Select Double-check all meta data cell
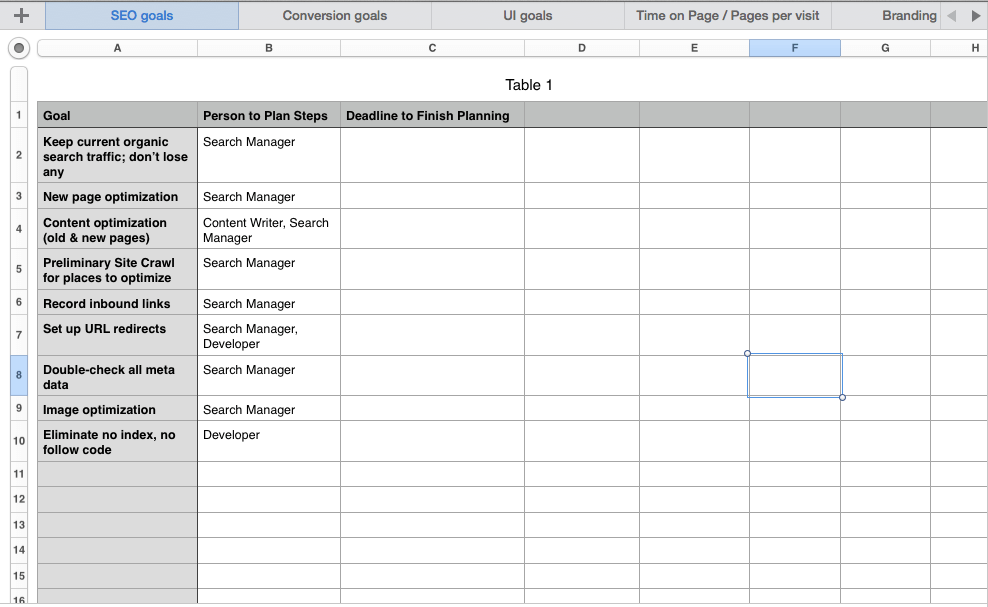 click(x=117, y=376)
